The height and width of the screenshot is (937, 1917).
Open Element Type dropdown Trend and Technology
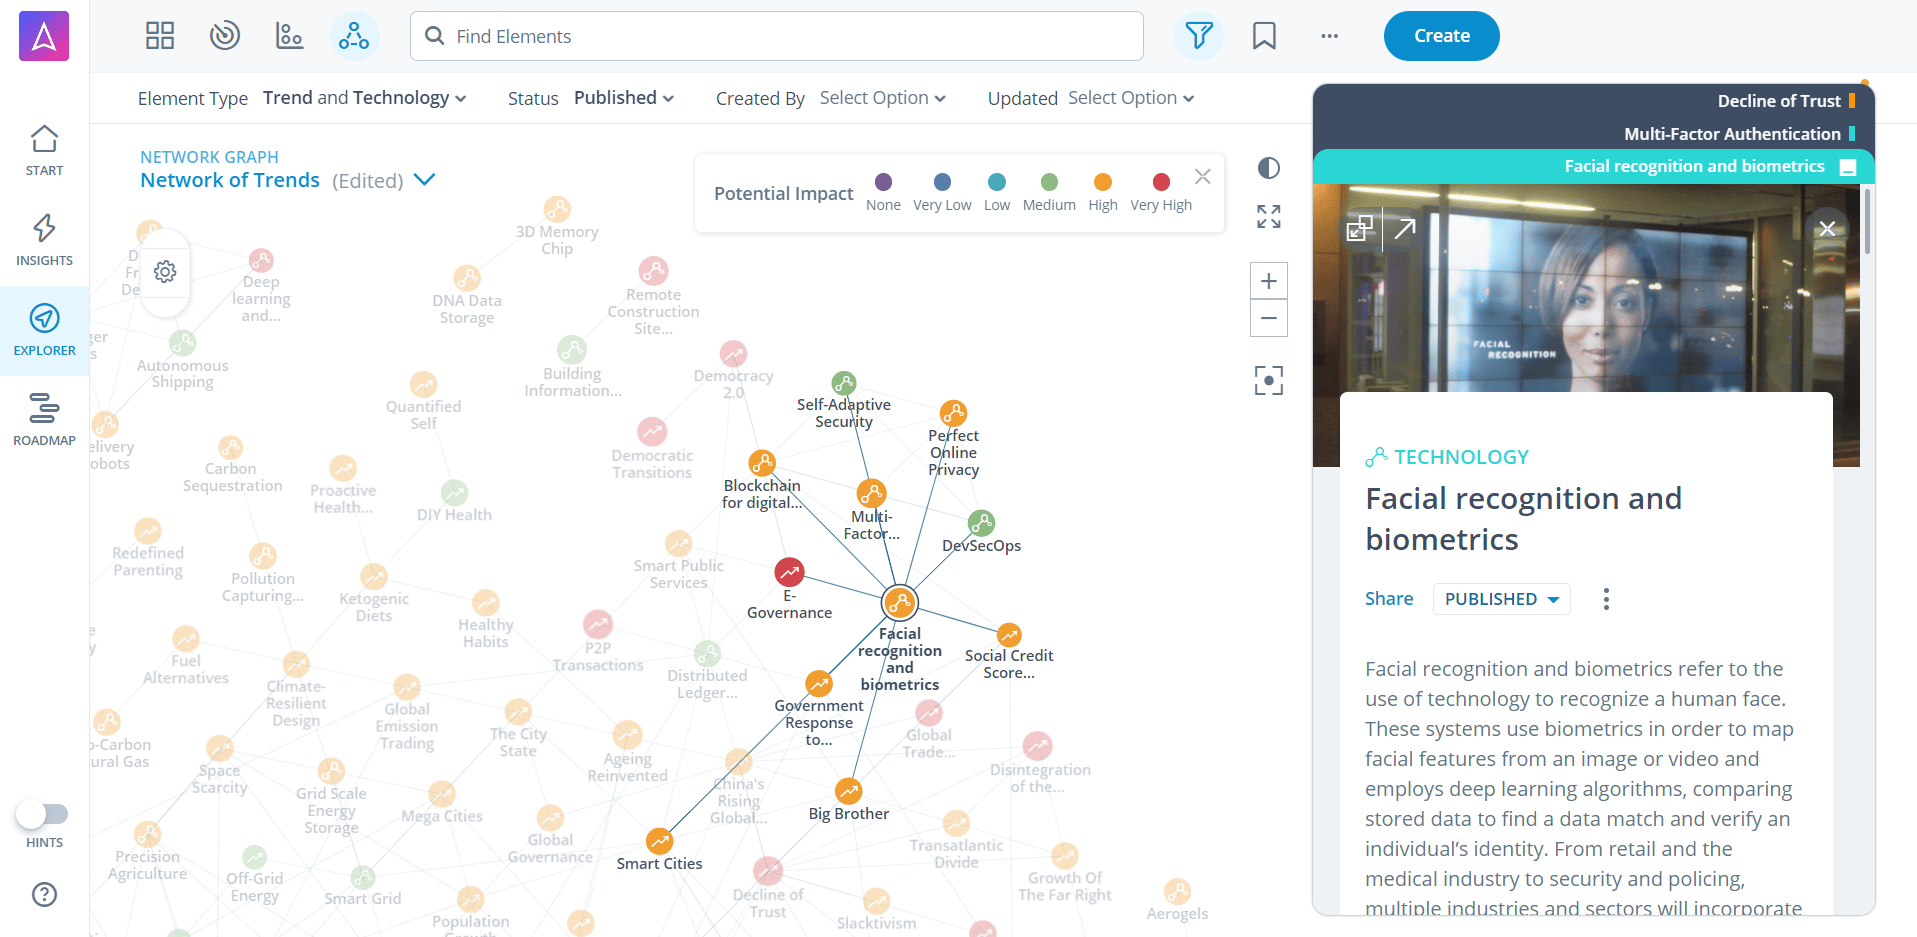(365, 98)
